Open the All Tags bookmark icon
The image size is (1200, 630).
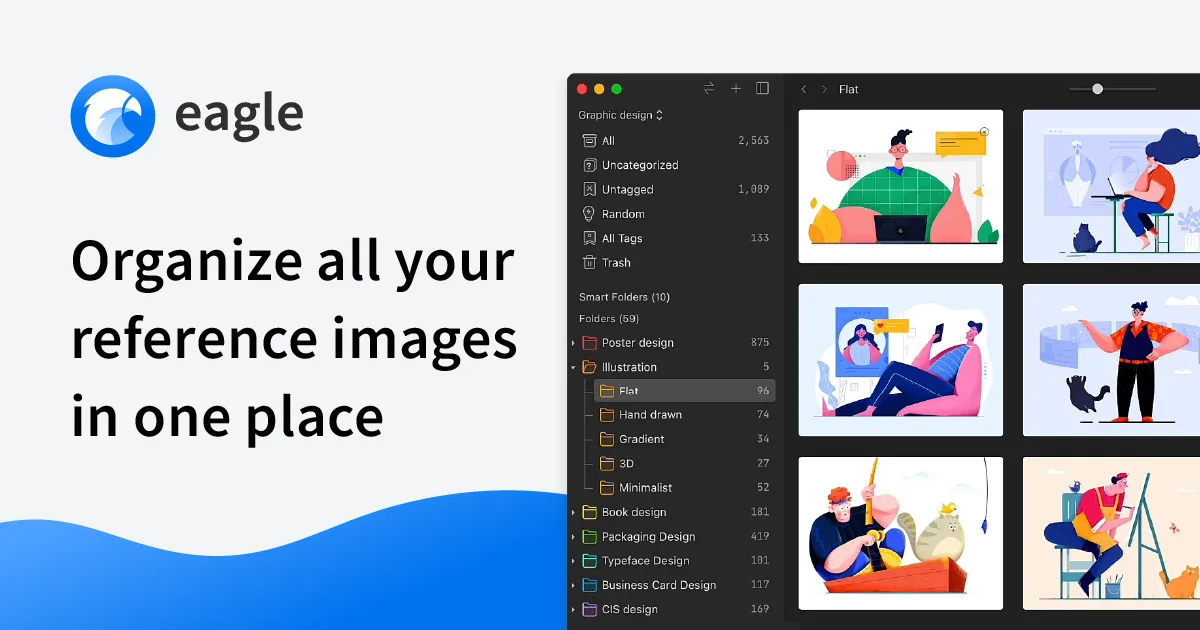[x=590, y=238]
